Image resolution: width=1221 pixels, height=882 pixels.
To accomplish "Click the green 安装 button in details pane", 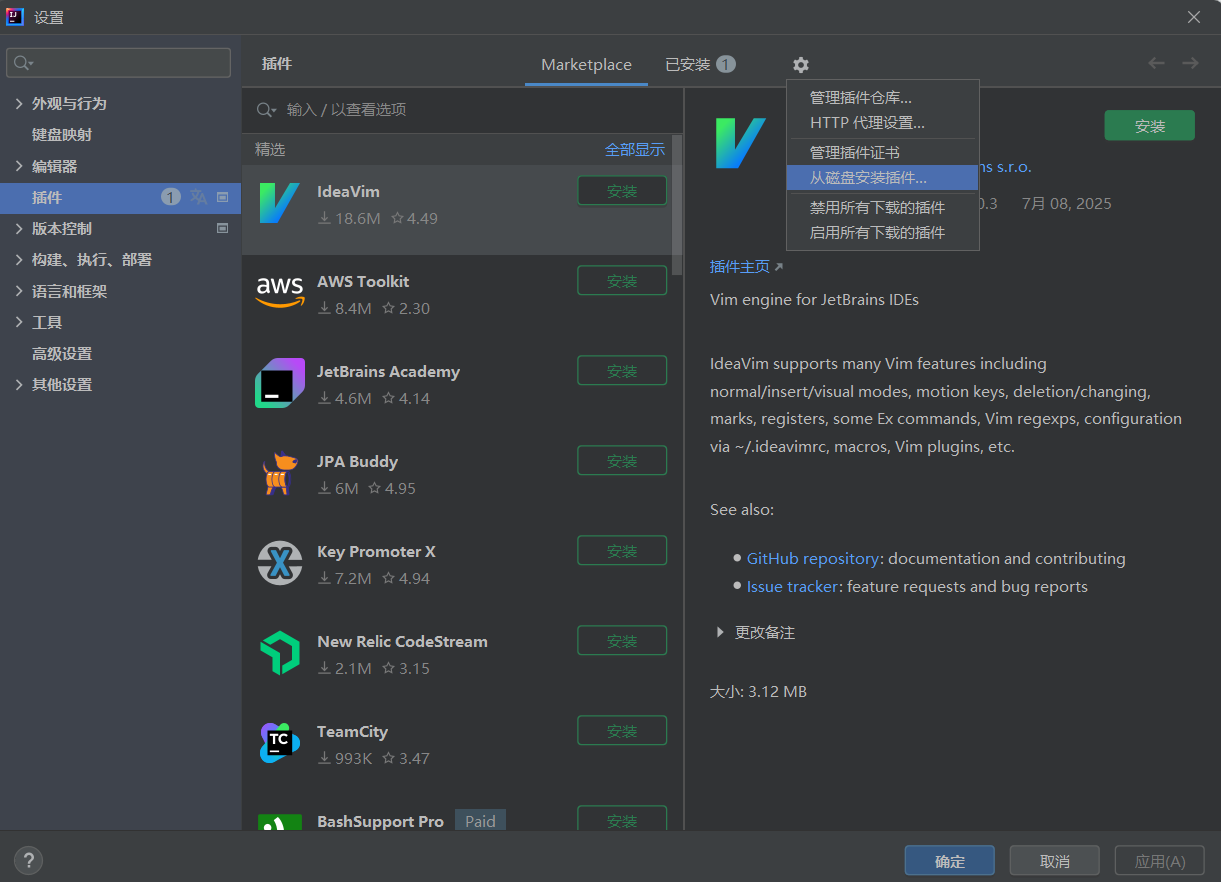I will click(x=1150, y=126).
